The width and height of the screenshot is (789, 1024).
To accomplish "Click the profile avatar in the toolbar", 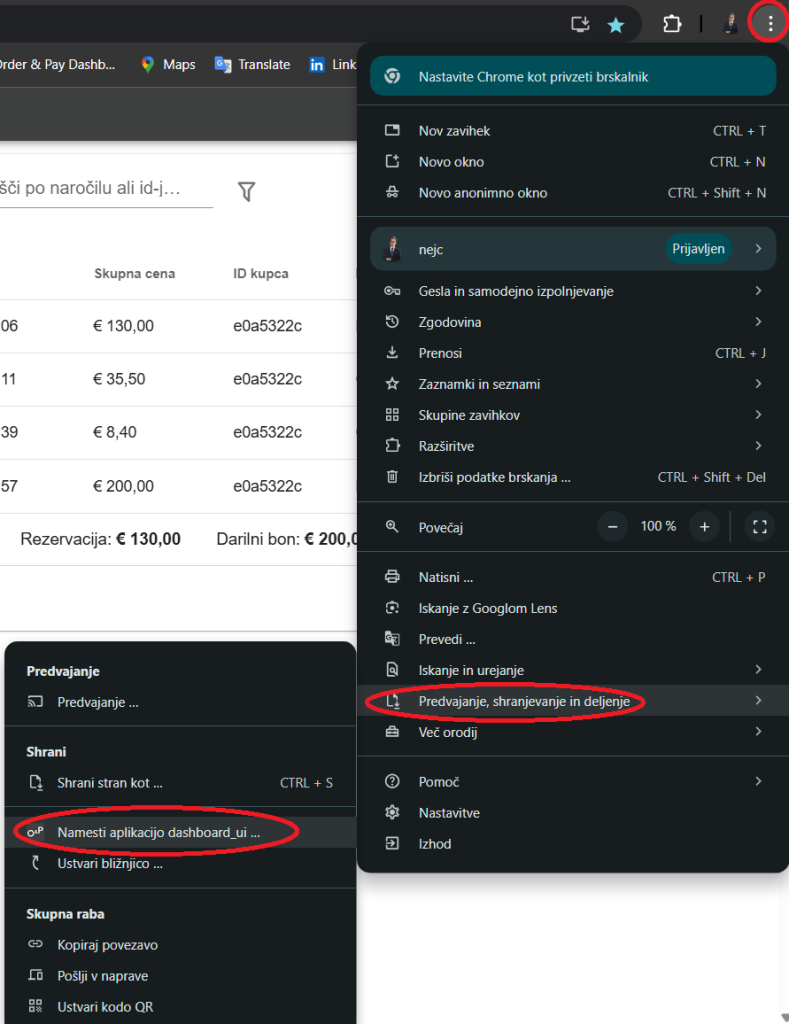I will click(731, 24).
